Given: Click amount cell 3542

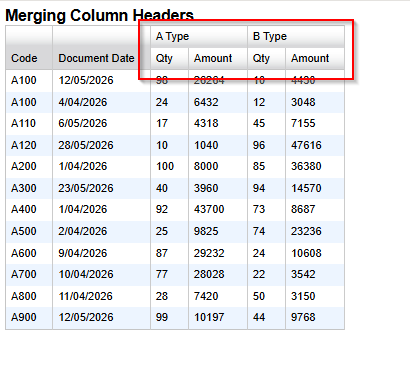Looking at the screenshot, I should tap(315, 274).
